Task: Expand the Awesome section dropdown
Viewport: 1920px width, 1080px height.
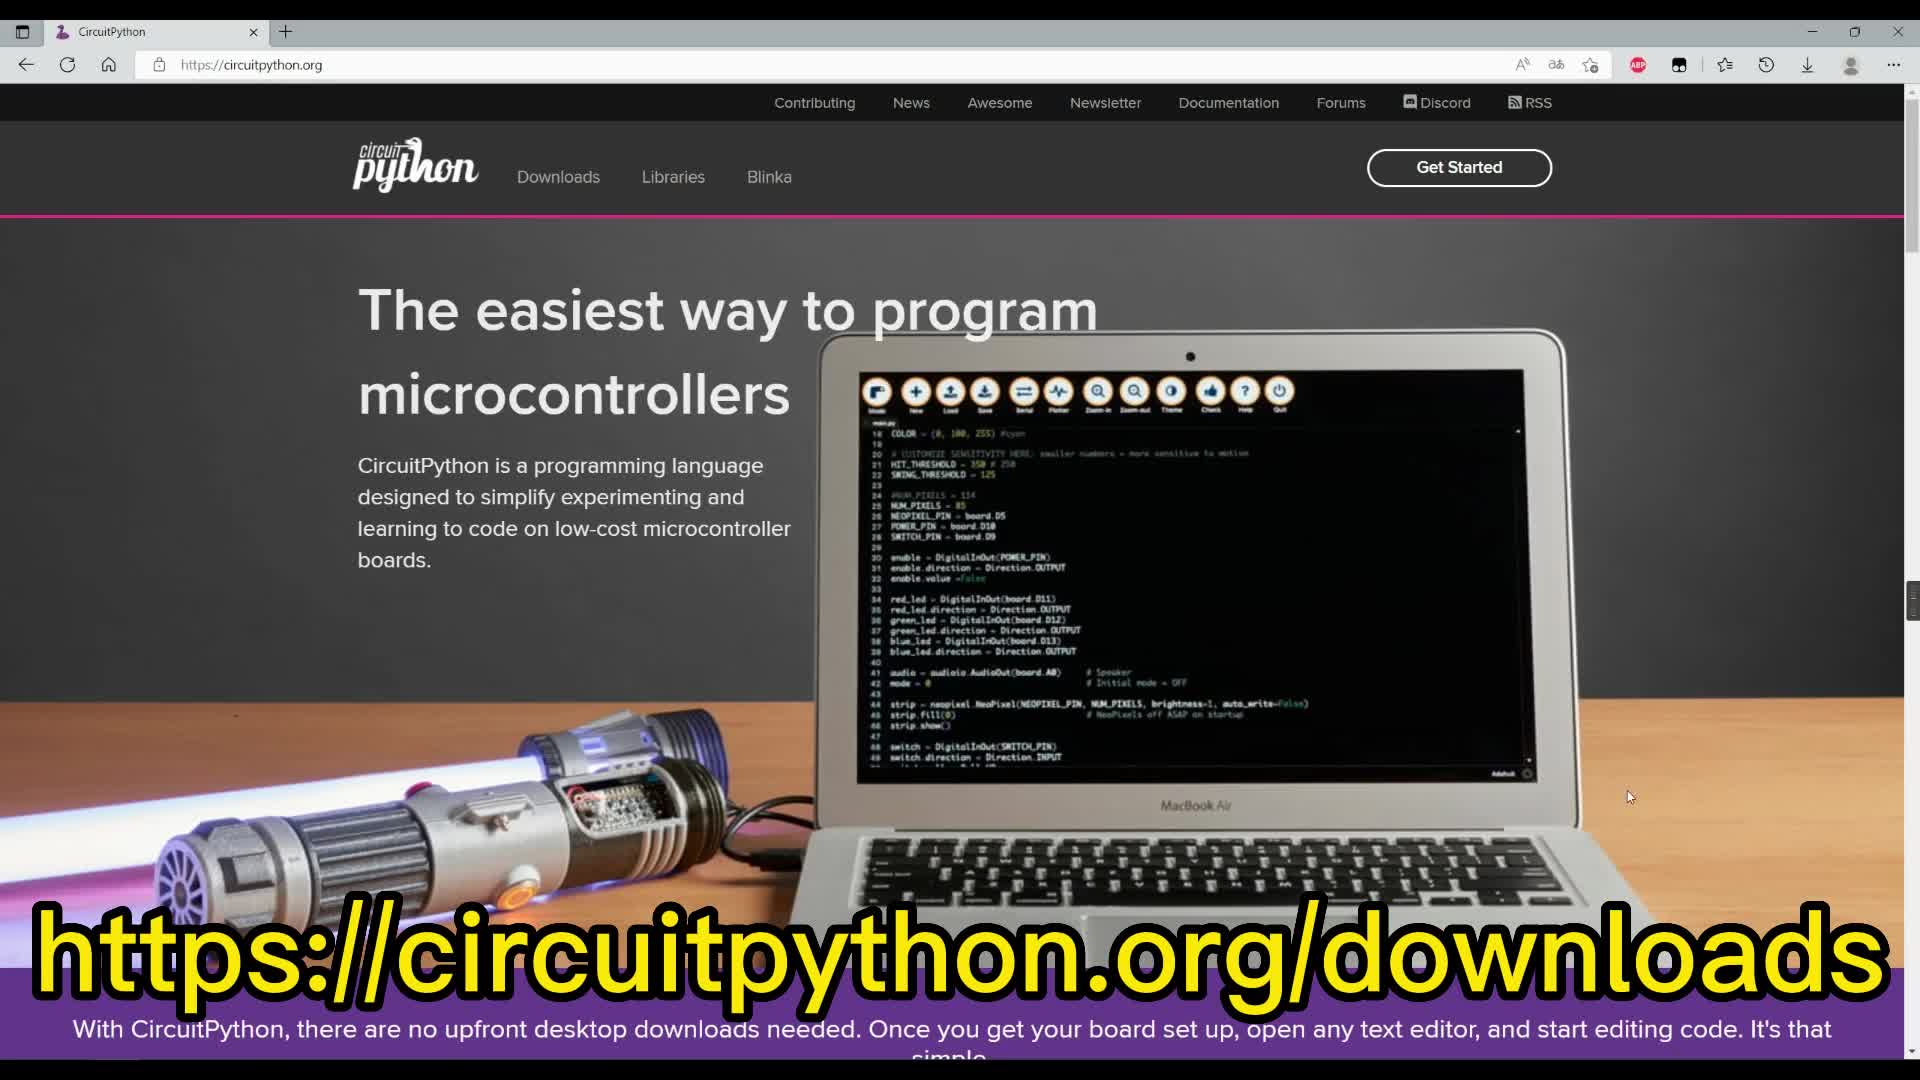Action: [x=1000, y=102]
